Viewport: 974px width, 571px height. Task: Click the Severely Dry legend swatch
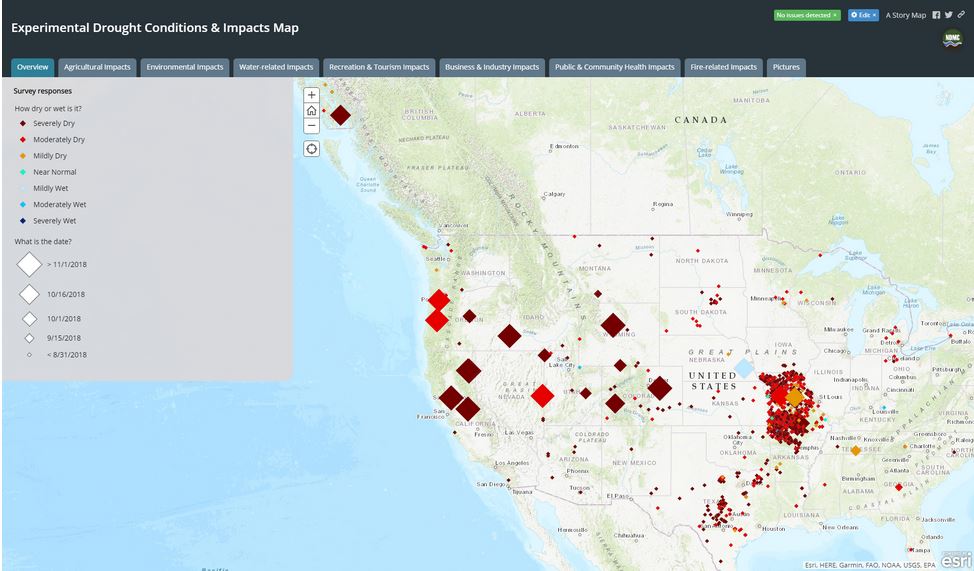pyautogui.click(x=22, y=123)
